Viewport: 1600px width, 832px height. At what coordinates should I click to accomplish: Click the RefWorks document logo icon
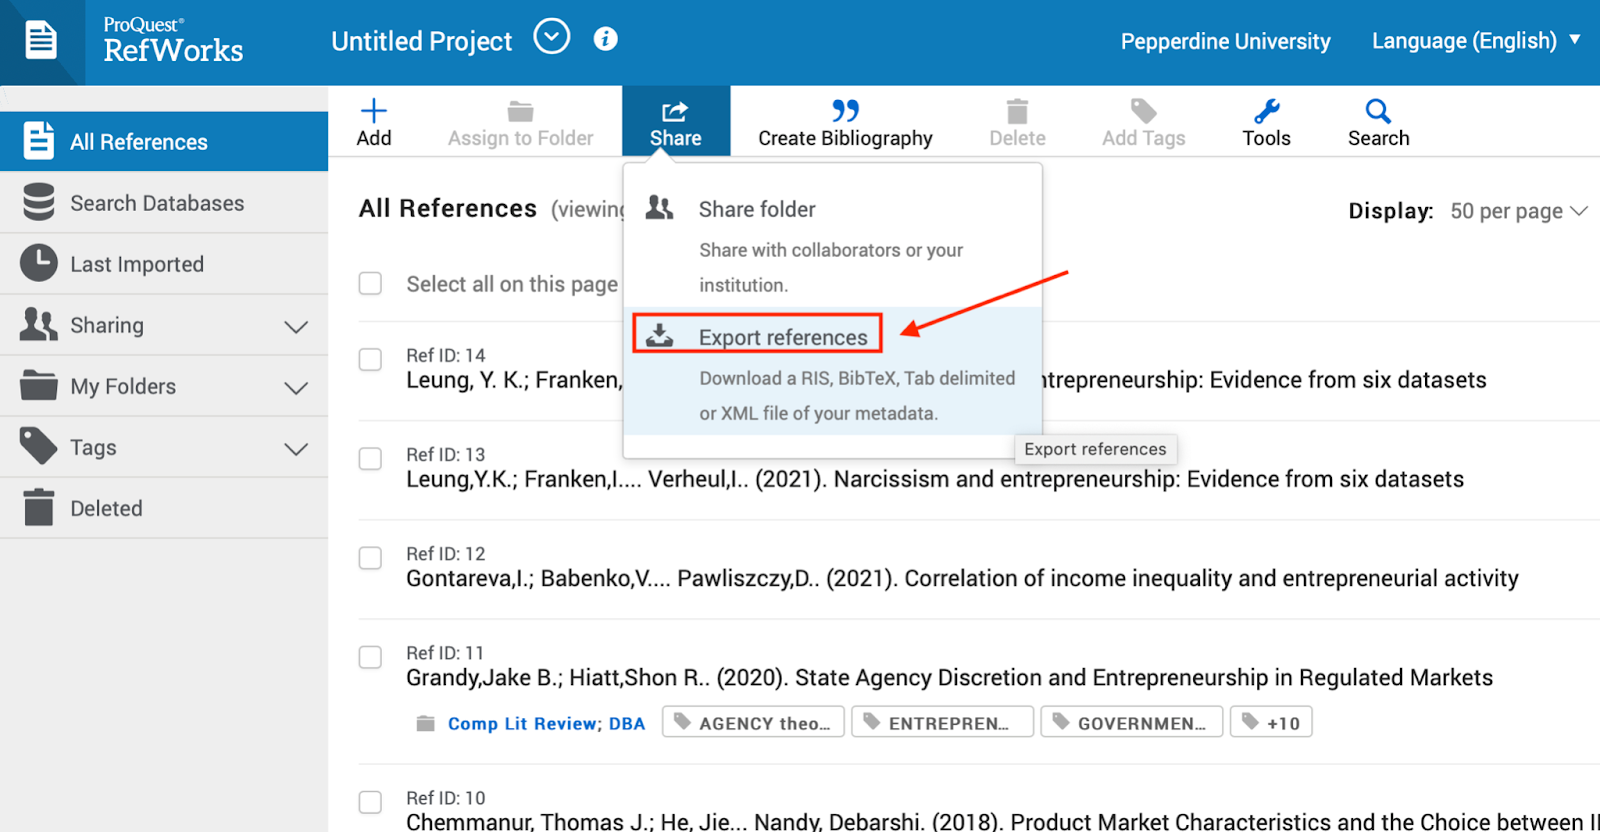pos(41,41)
